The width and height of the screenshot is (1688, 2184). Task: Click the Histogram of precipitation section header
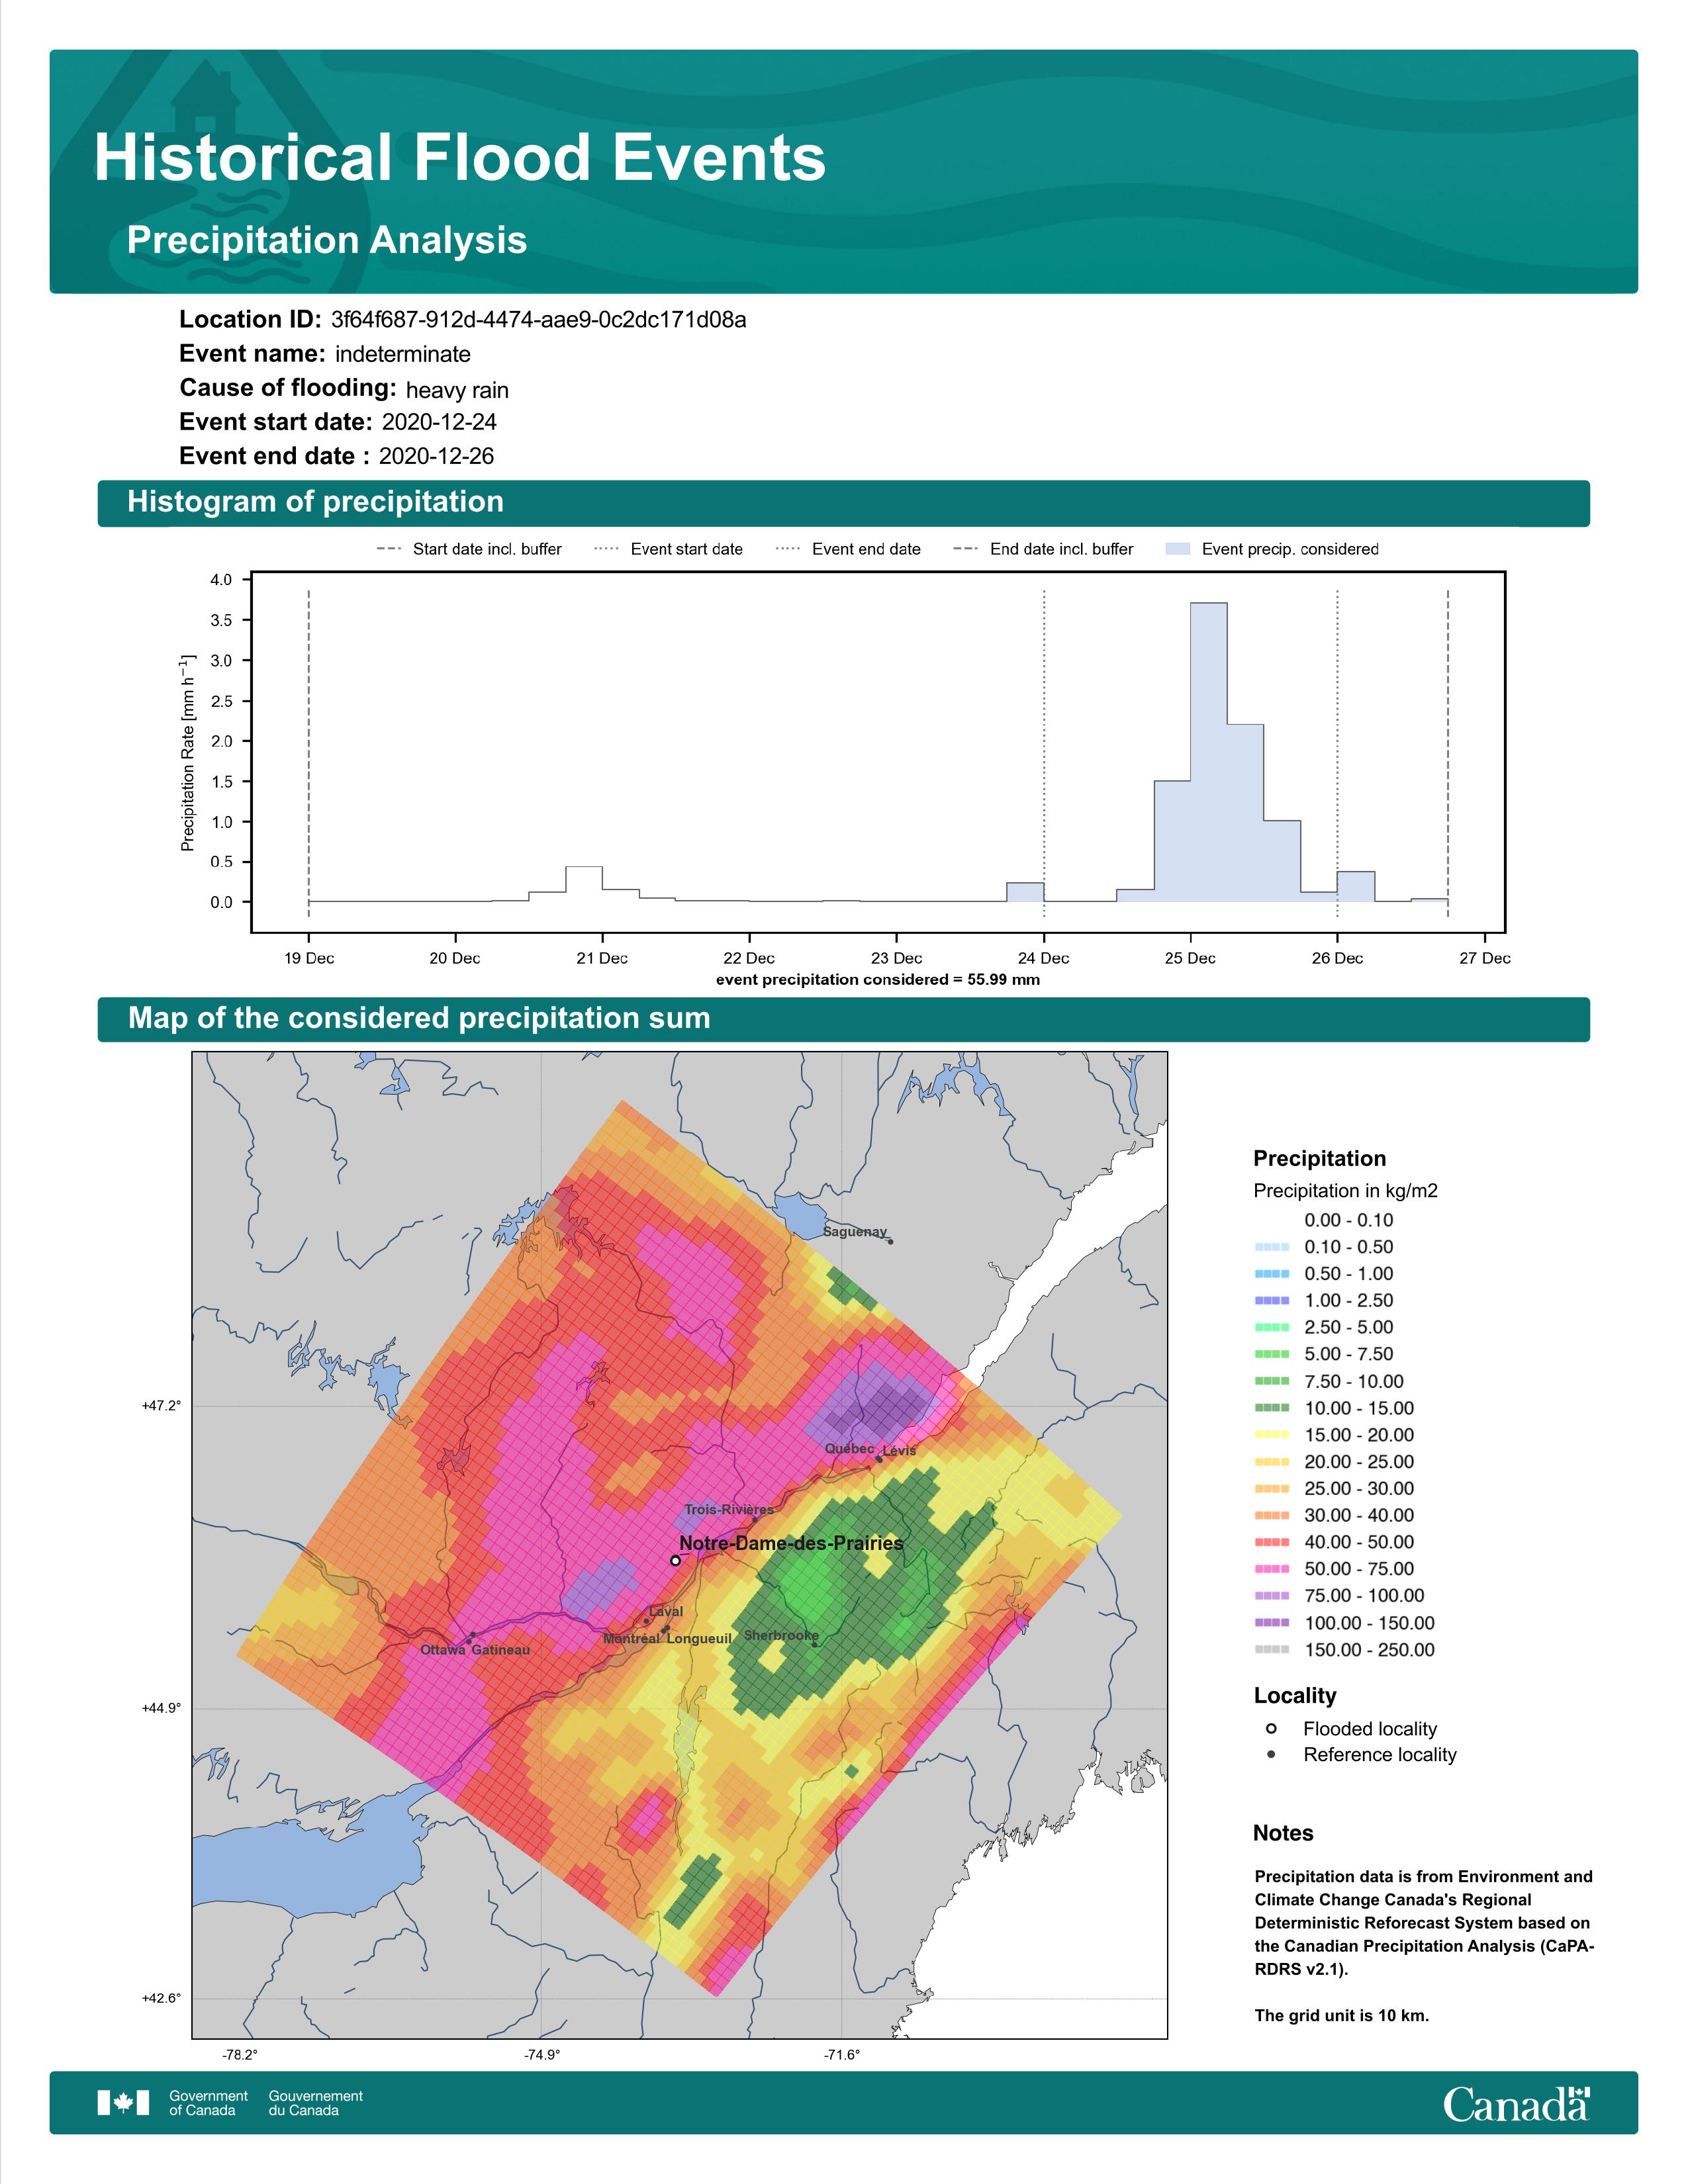point(843,502)
